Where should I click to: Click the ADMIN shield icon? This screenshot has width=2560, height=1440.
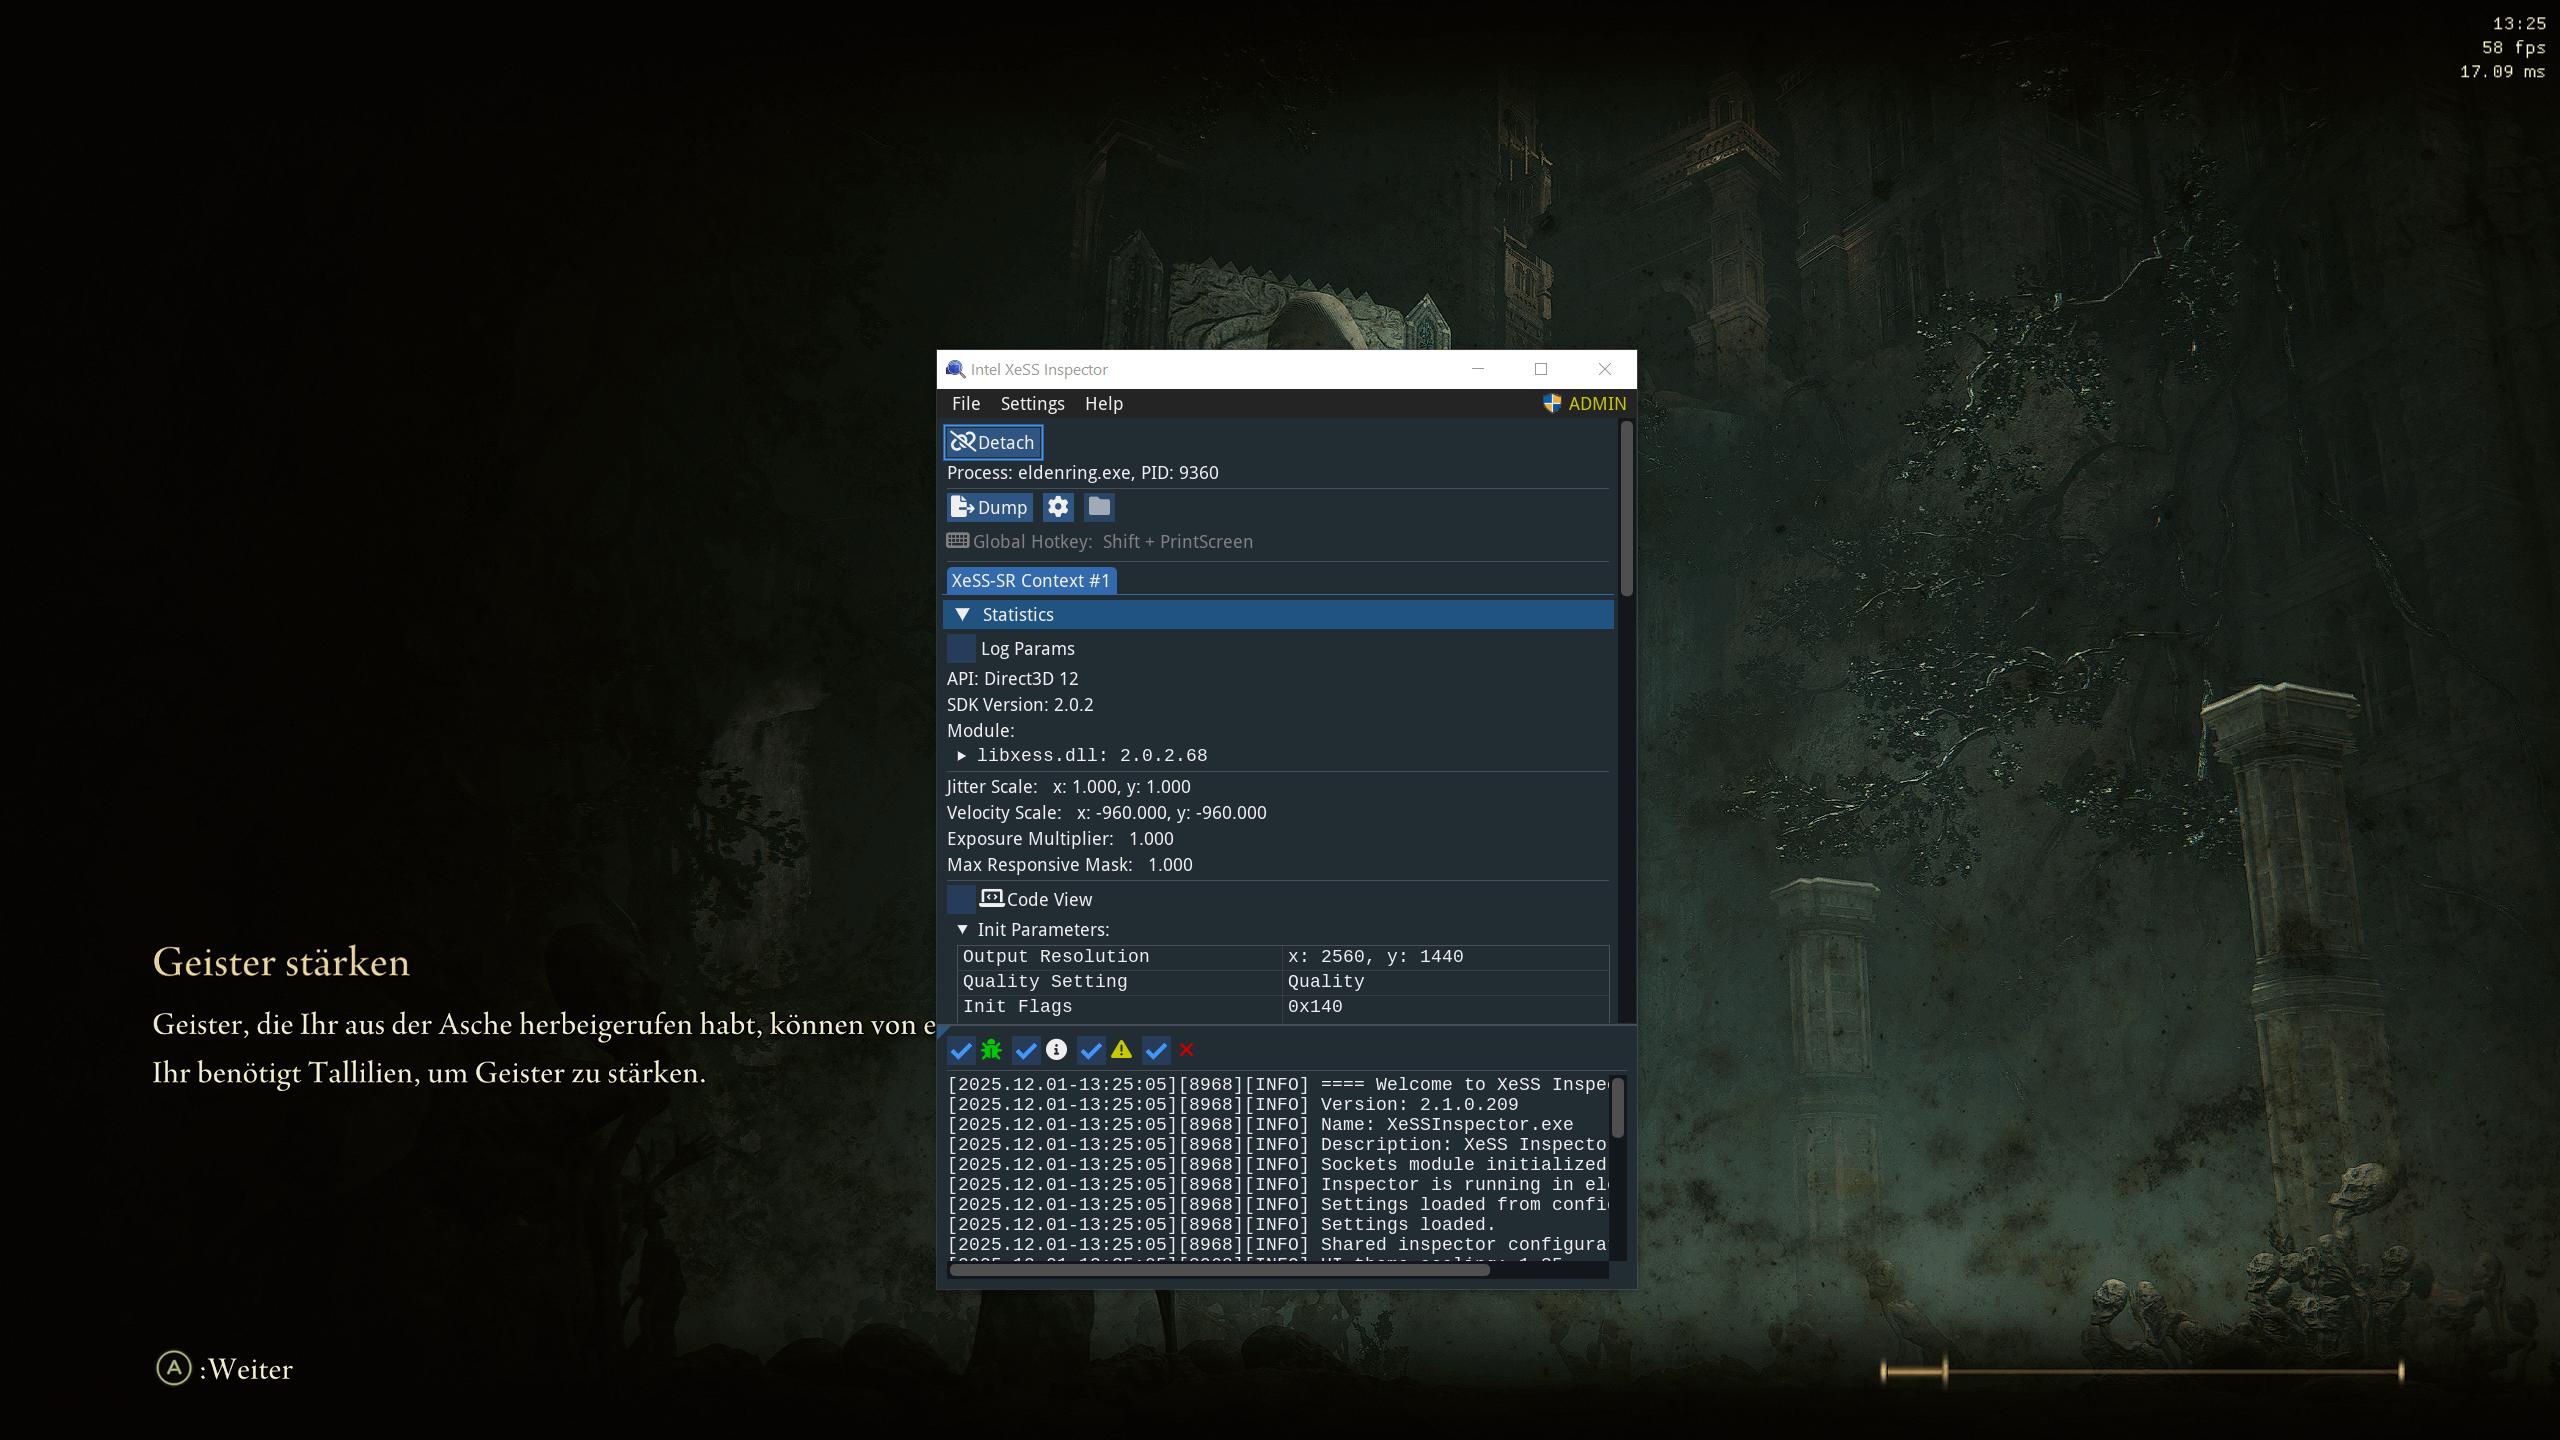[x=1552, y=403]
